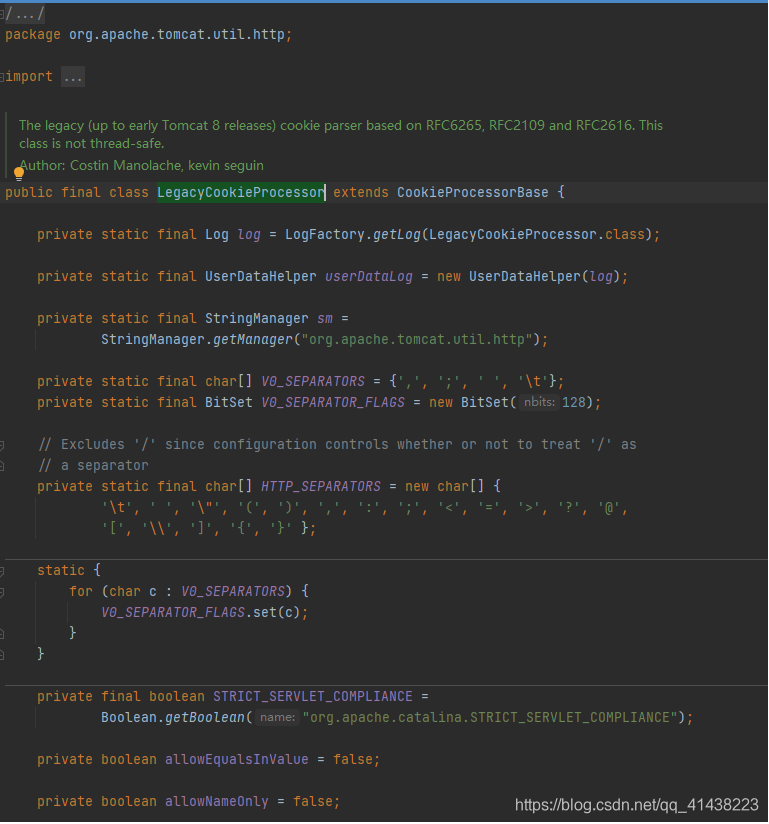This screenshot has height=824, width=769.
Task: Expand the collapsed import statements placeholder
Action: click(x=73, y=77)
